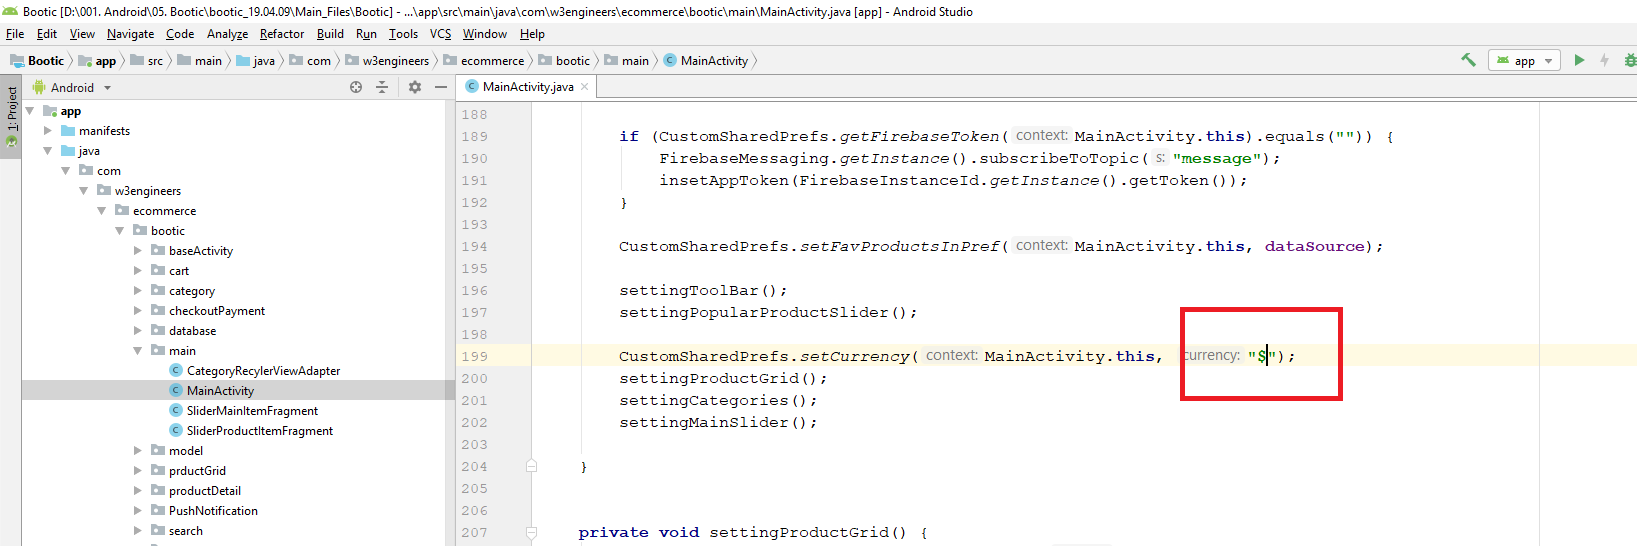The image size is (1637, 546).
Task: Collapse the main package folder
Action: (138, 351)
